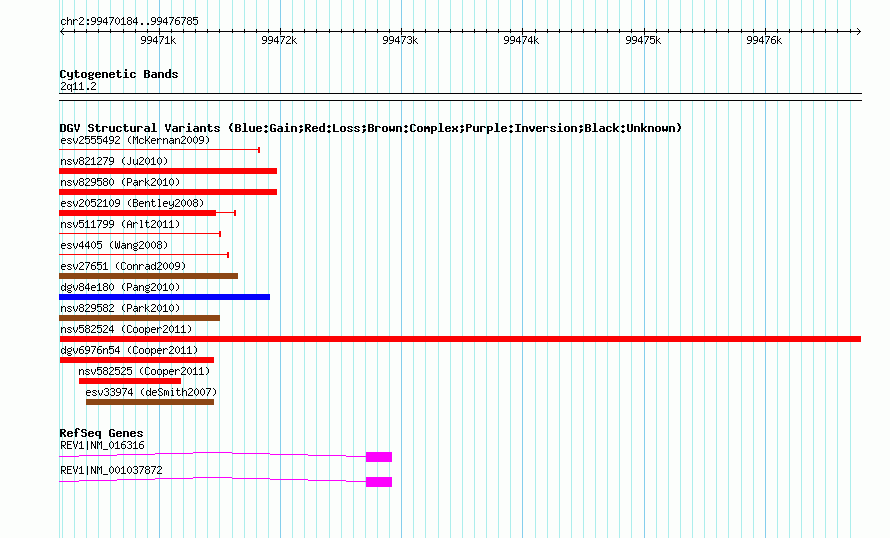
Task: Click the brown complex bar under esv27651
Action: point(148,276)
